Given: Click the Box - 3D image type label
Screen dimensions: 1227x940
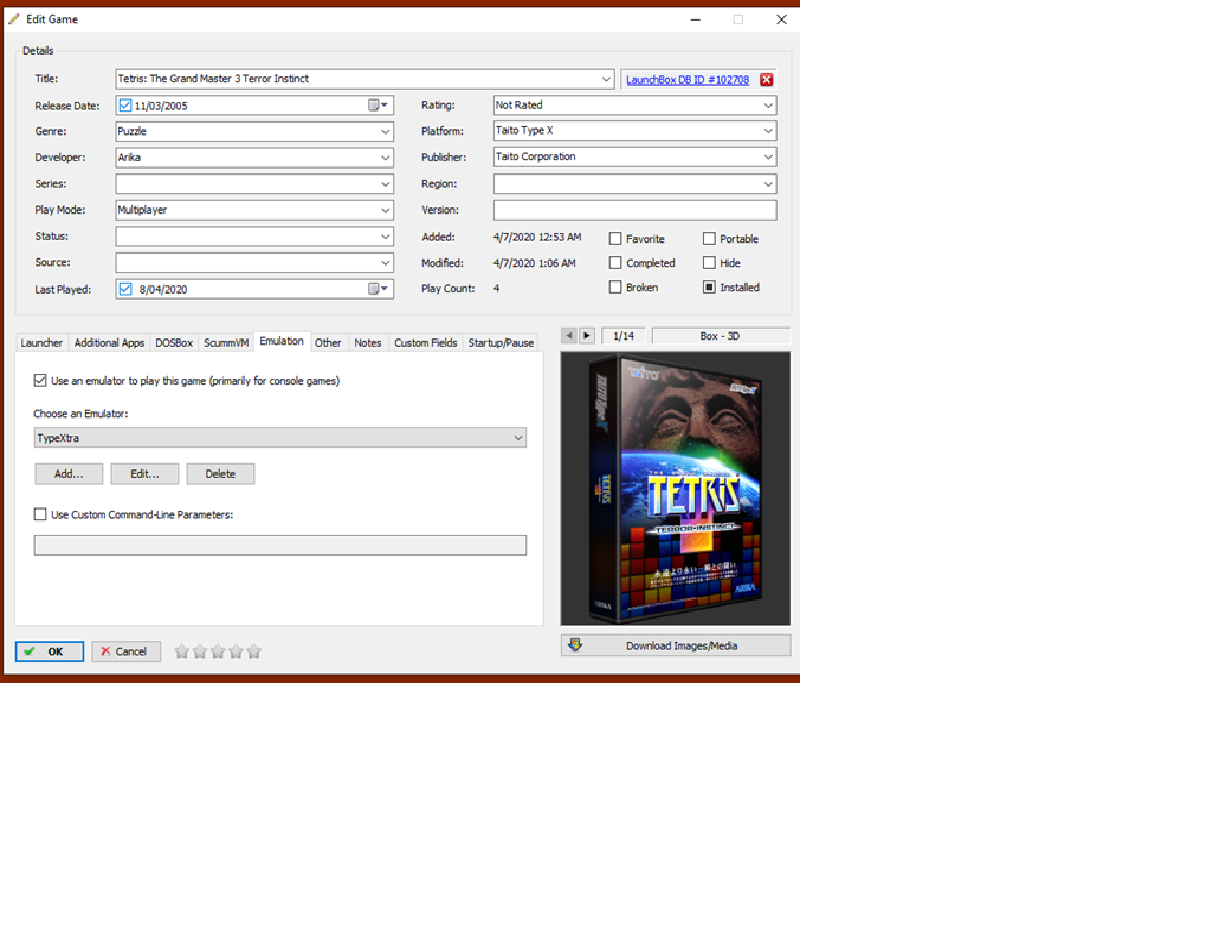Looking at the screenshot, I should tap(721, 336).
